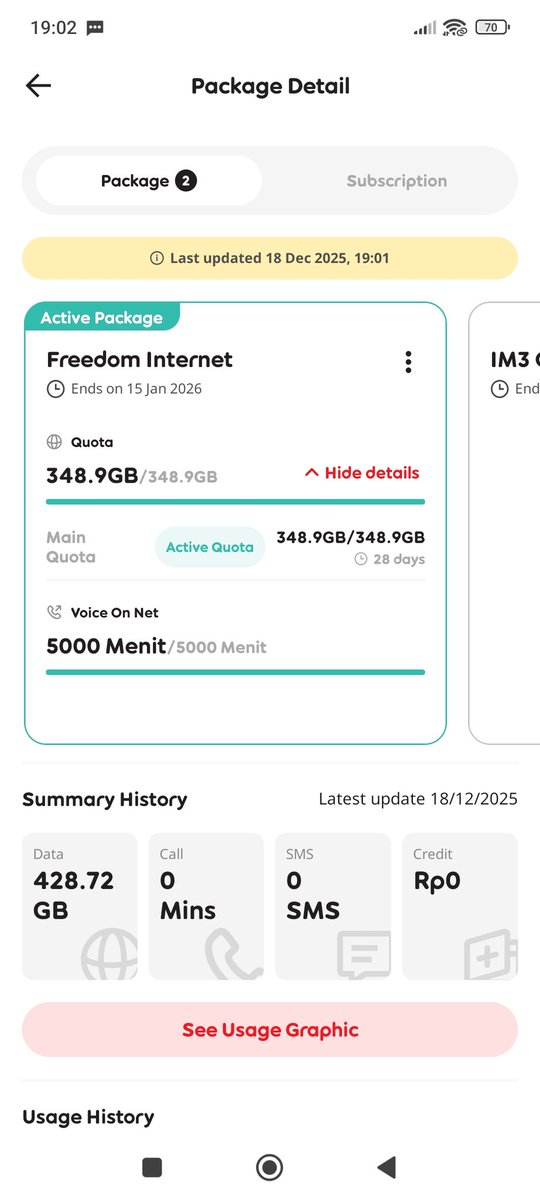Viewport: 540px width, 1200px height.
Task: Tap the clock icon beside Ends on 15 Jan
Action: point(56,389)
